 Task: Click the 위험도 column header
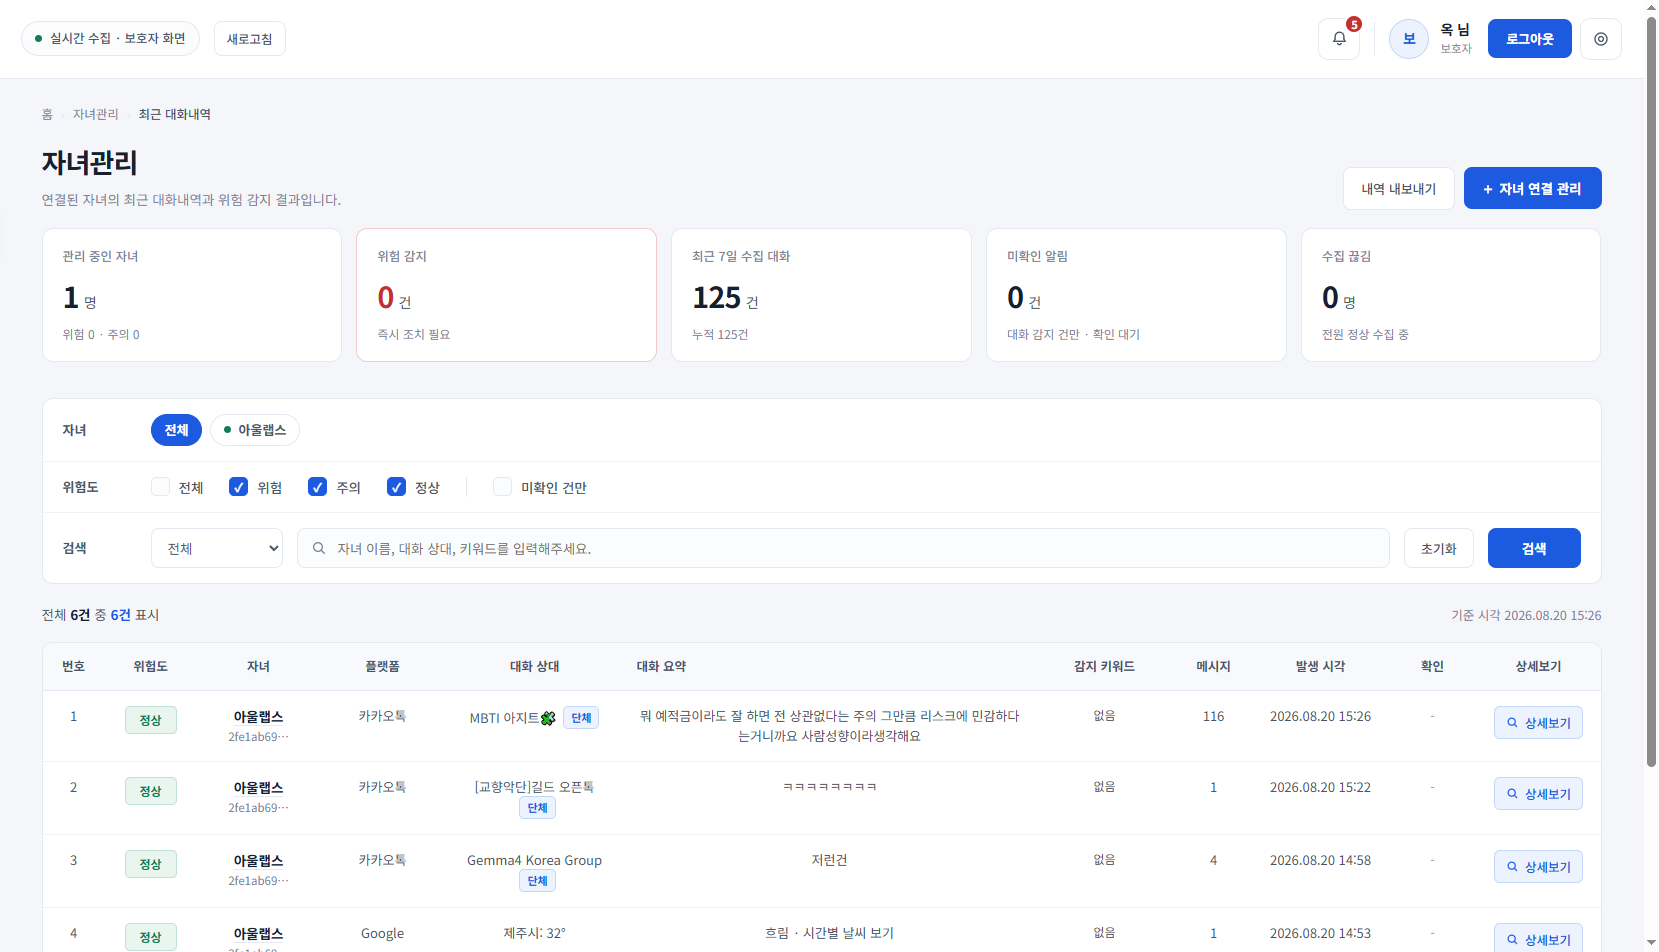coord(150,666)
